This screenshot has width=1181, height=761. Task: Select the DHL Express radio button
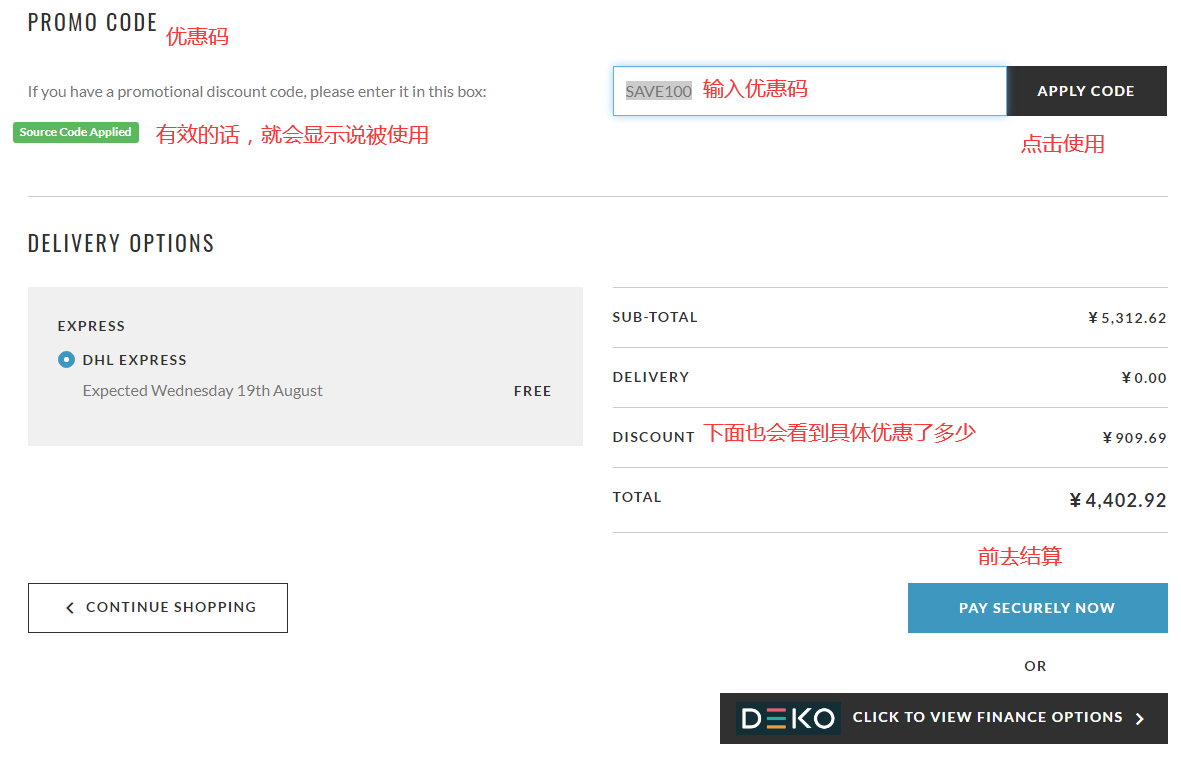tap(66, 360)
